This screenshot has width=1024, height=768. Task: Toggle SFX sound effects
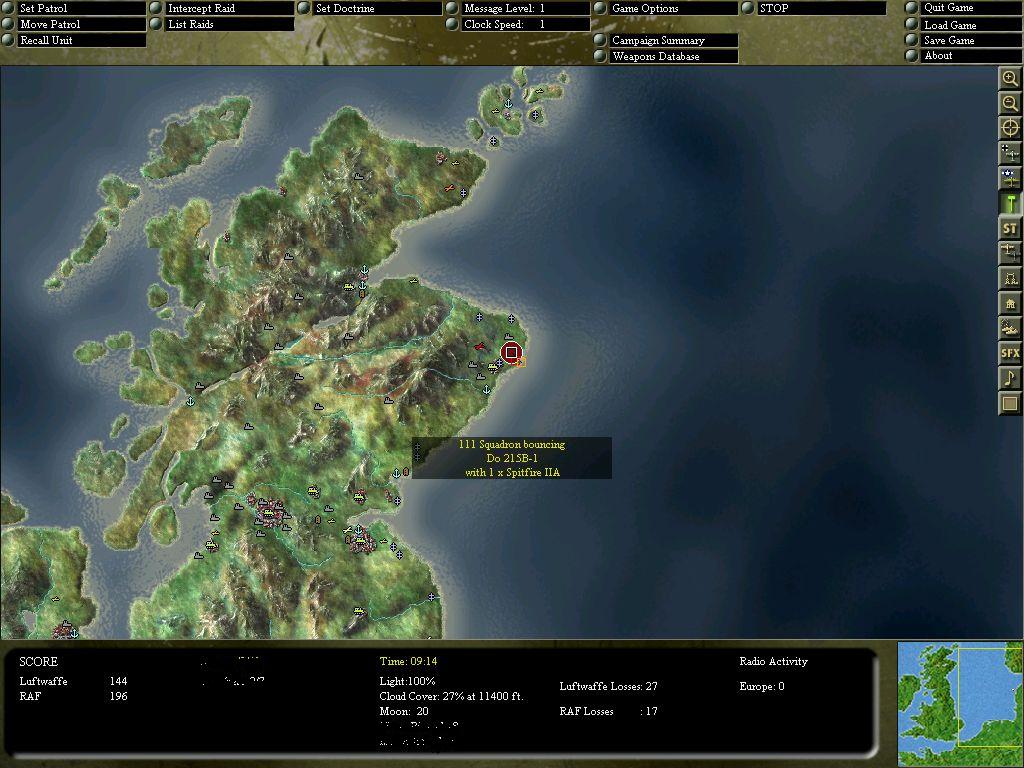click(x=1010, y=353)
